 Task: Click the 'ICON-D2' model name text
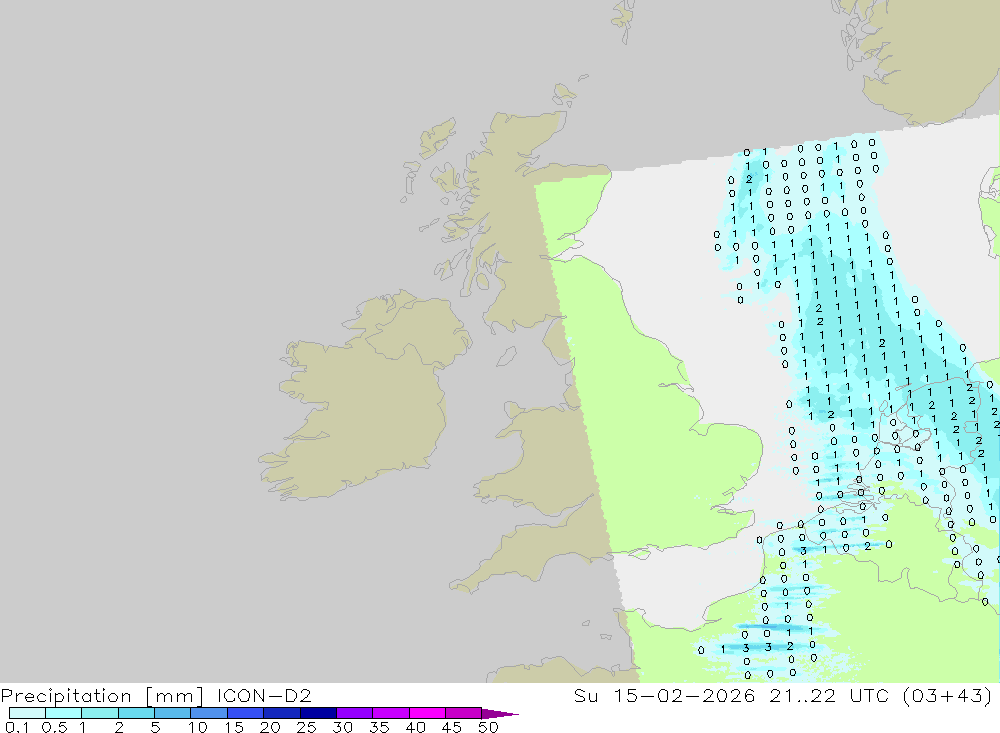(263, 695)
